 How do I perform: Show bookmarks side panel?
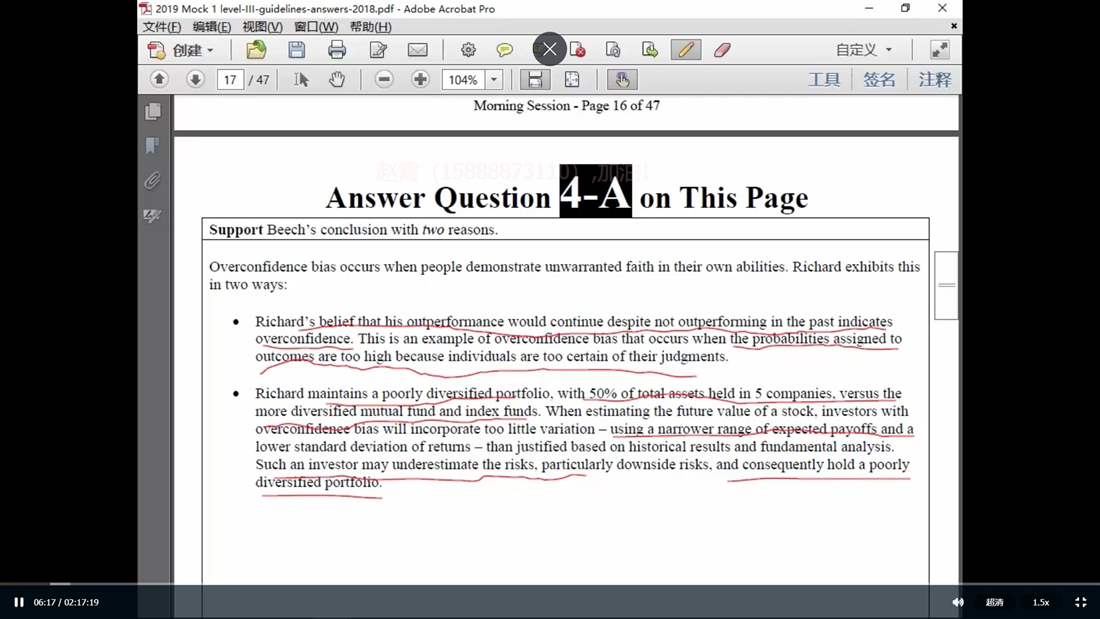(153, 145)
